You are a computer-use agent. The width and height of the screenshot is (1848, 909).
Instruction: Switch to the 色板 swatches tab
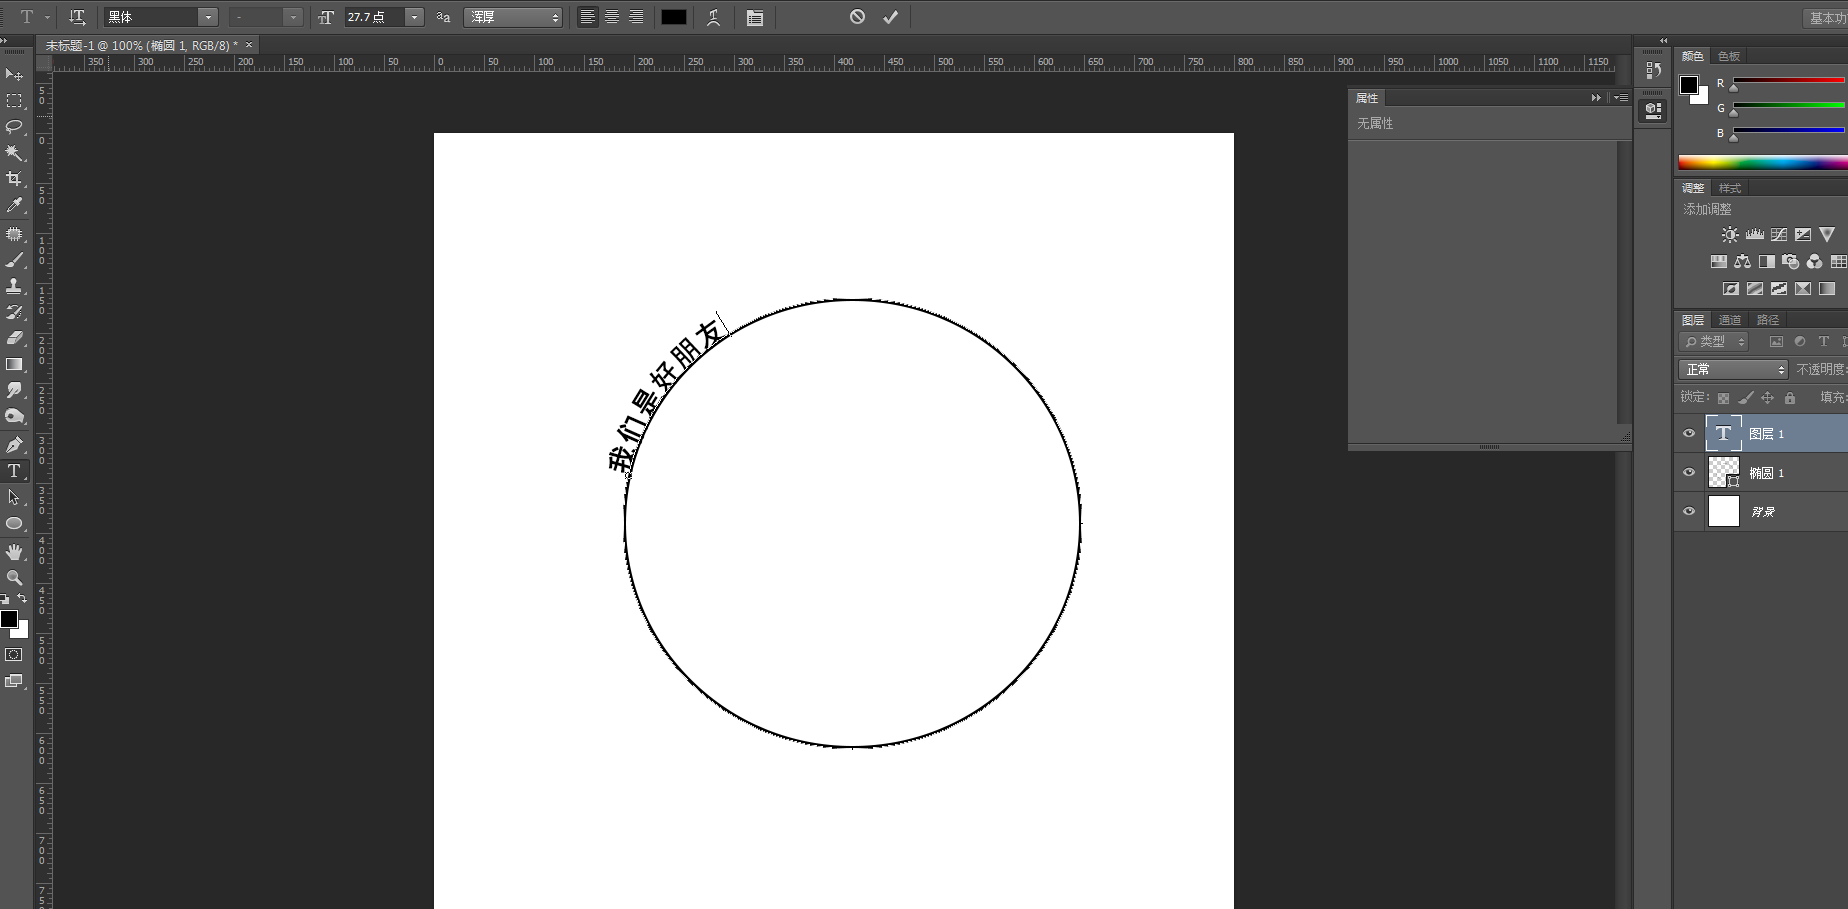pos(1729,56)
